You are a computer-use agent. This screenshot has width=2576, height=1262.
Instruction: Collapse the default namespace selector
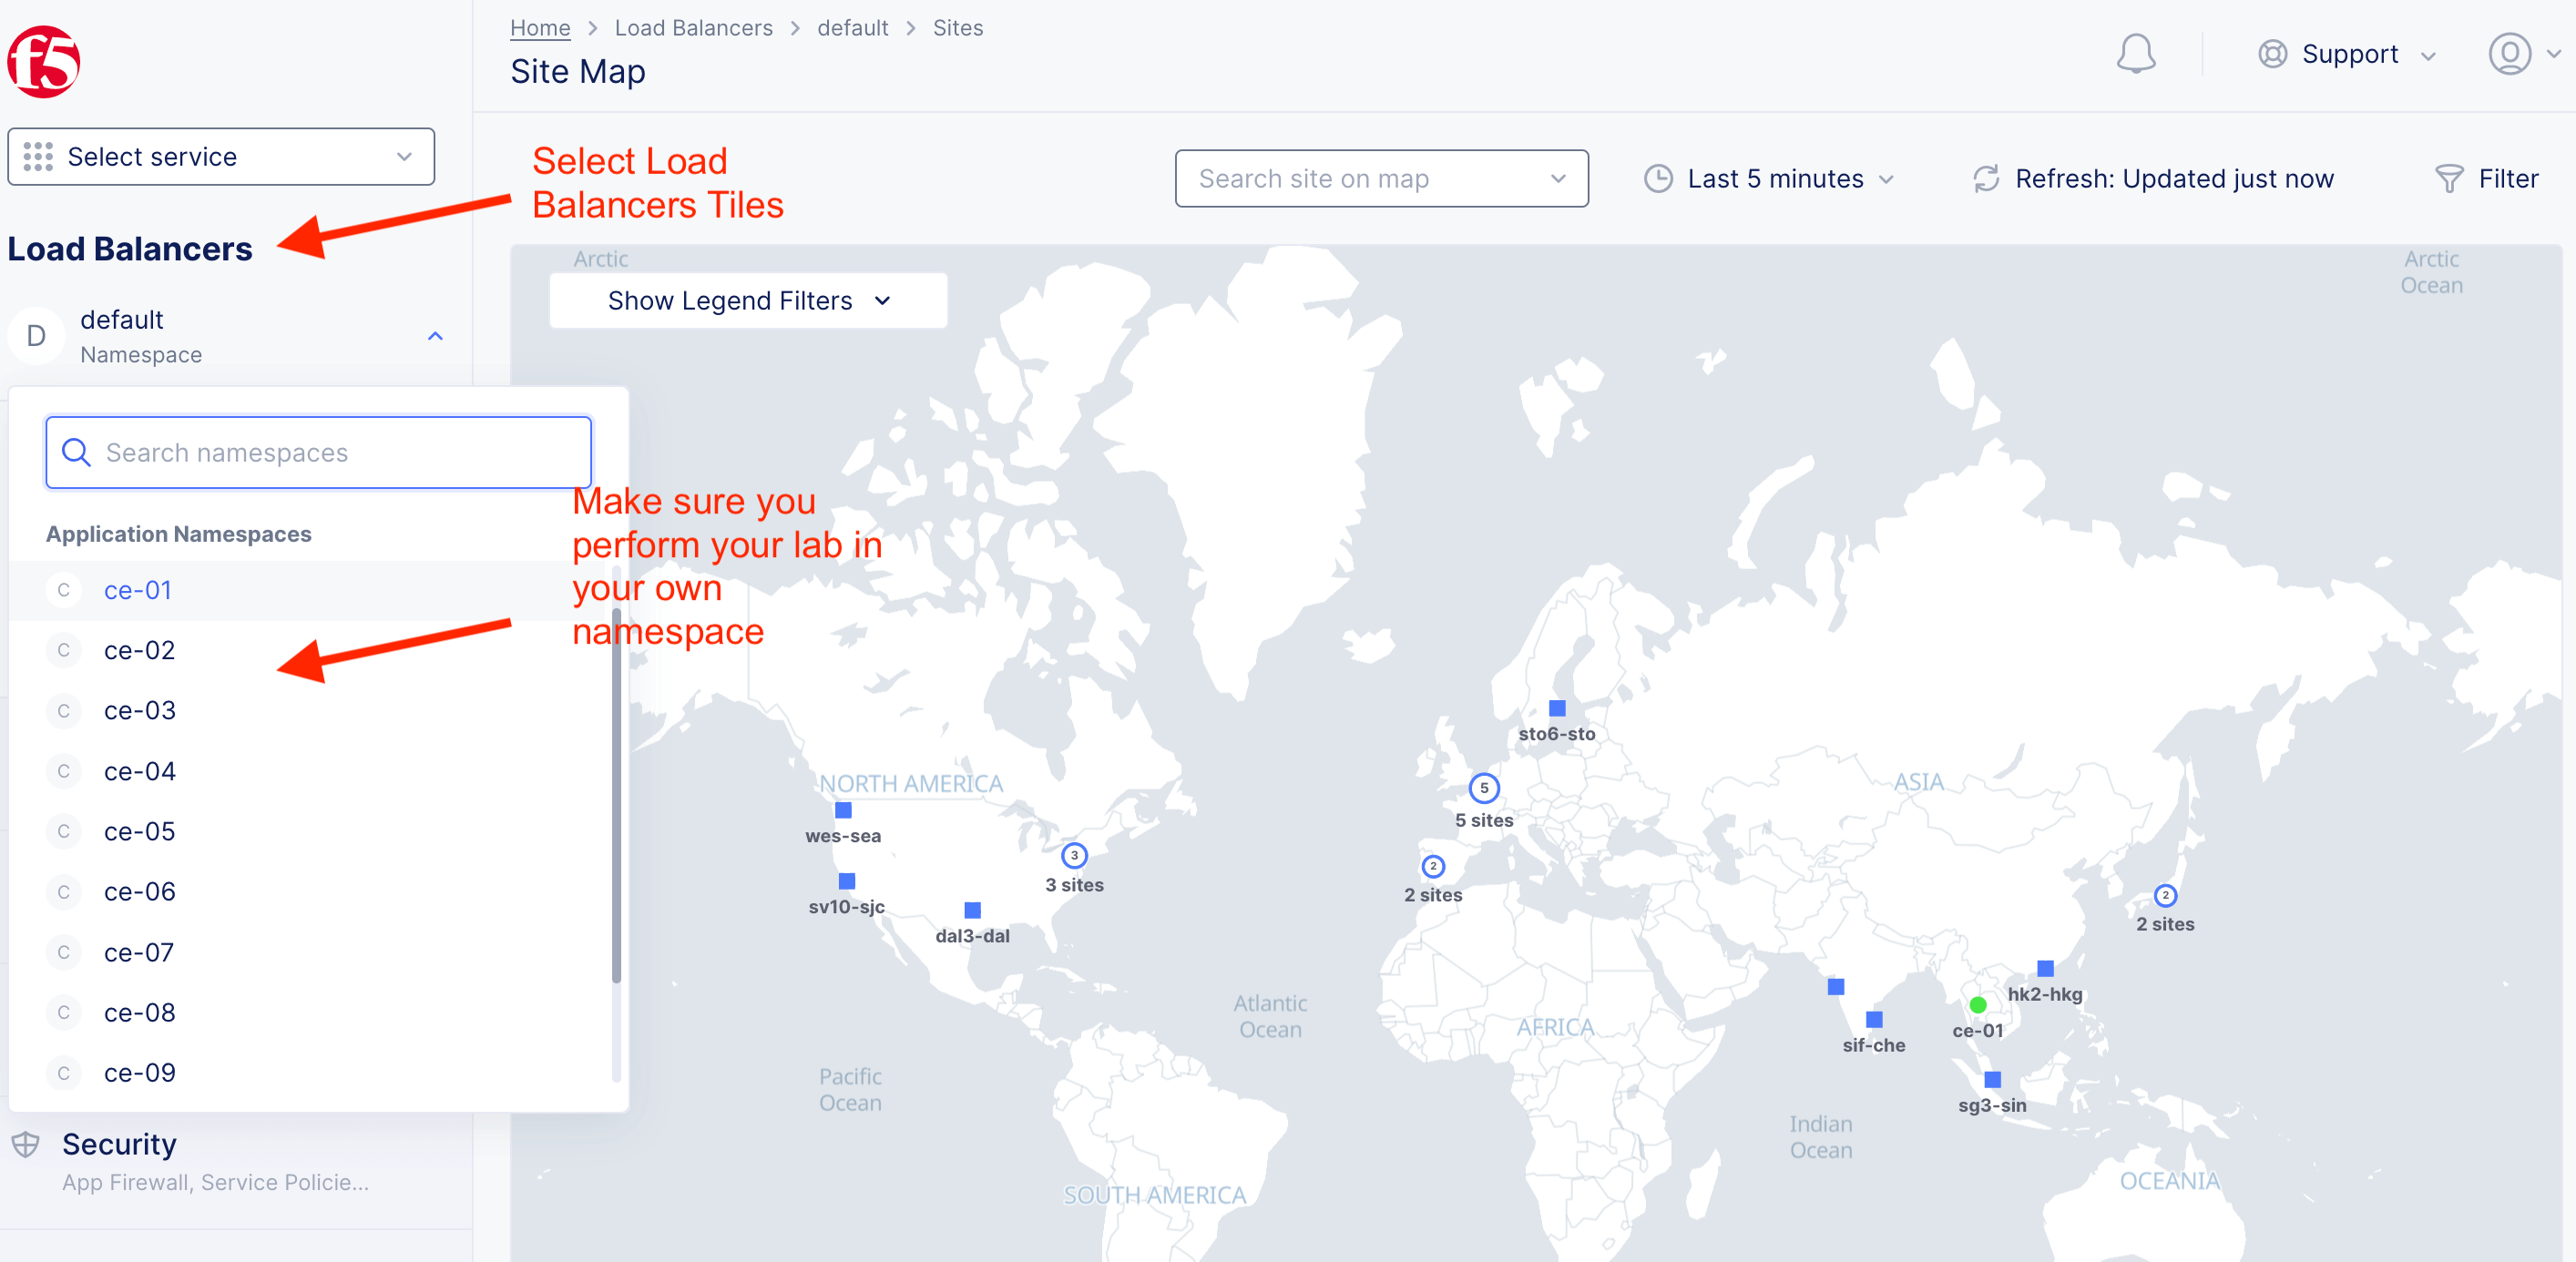[x=434, y=336]
